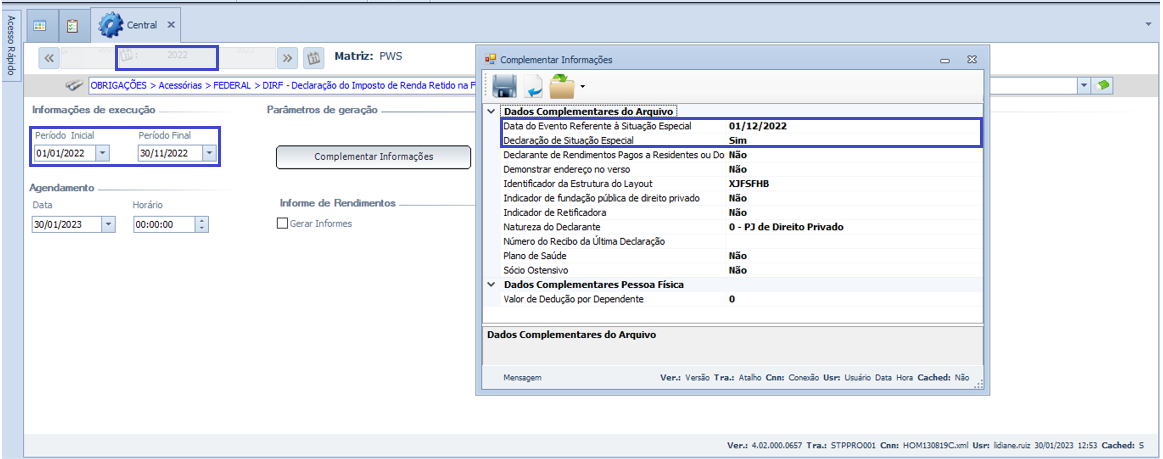Viewport: 1163px width, 459px height.
Task: Collapse Dados Complementares Pessoa Física section
Action: tap(490, 285)
